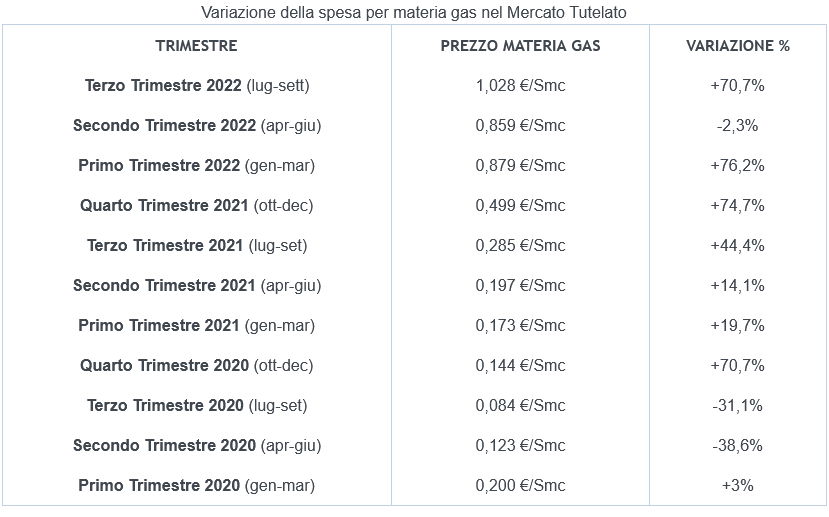Viewport: 829px width, 517px height.
Task: Click the +76,2% variation value
Action: point(738,166)
